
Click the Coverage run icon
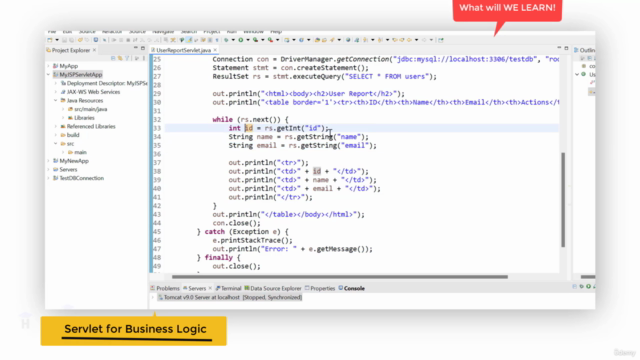[x=256, y=40]
